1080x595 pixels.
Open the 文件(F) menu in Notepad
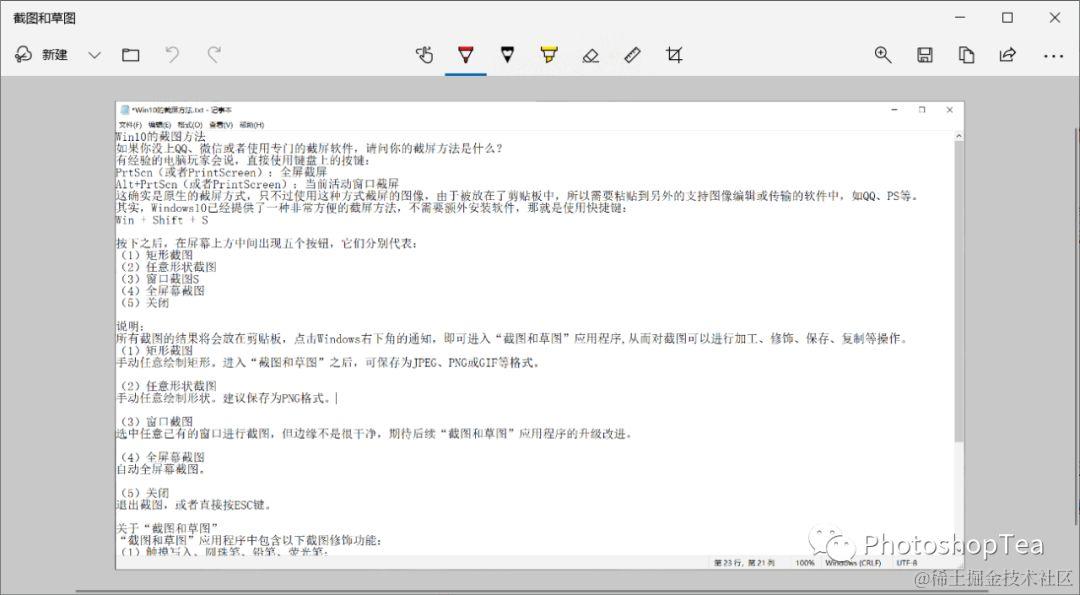pyautogui.click(x=130, y=125)
